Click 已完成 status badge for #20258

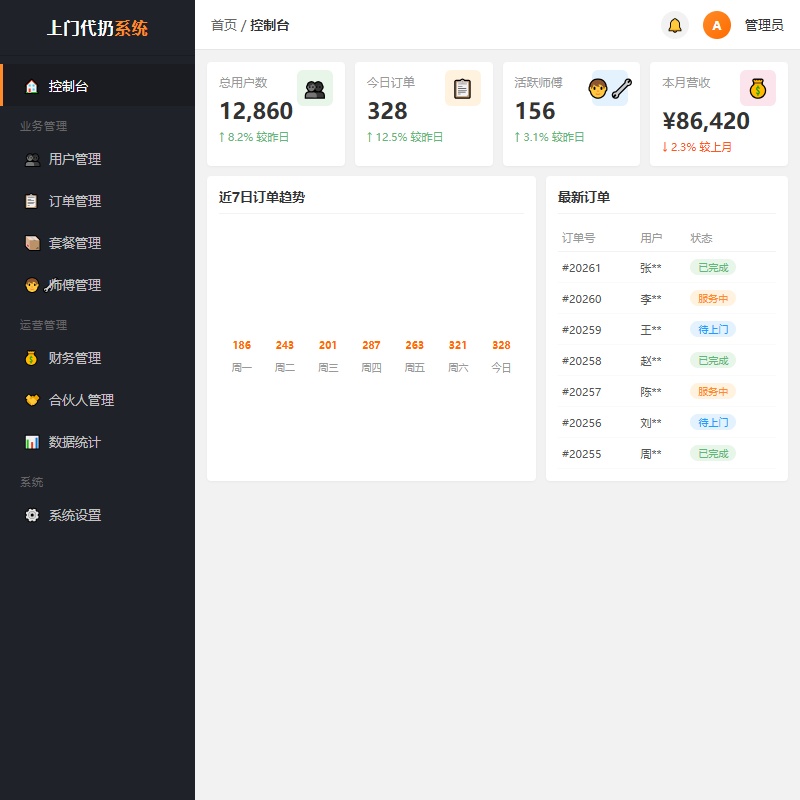[x=713, y=361]
